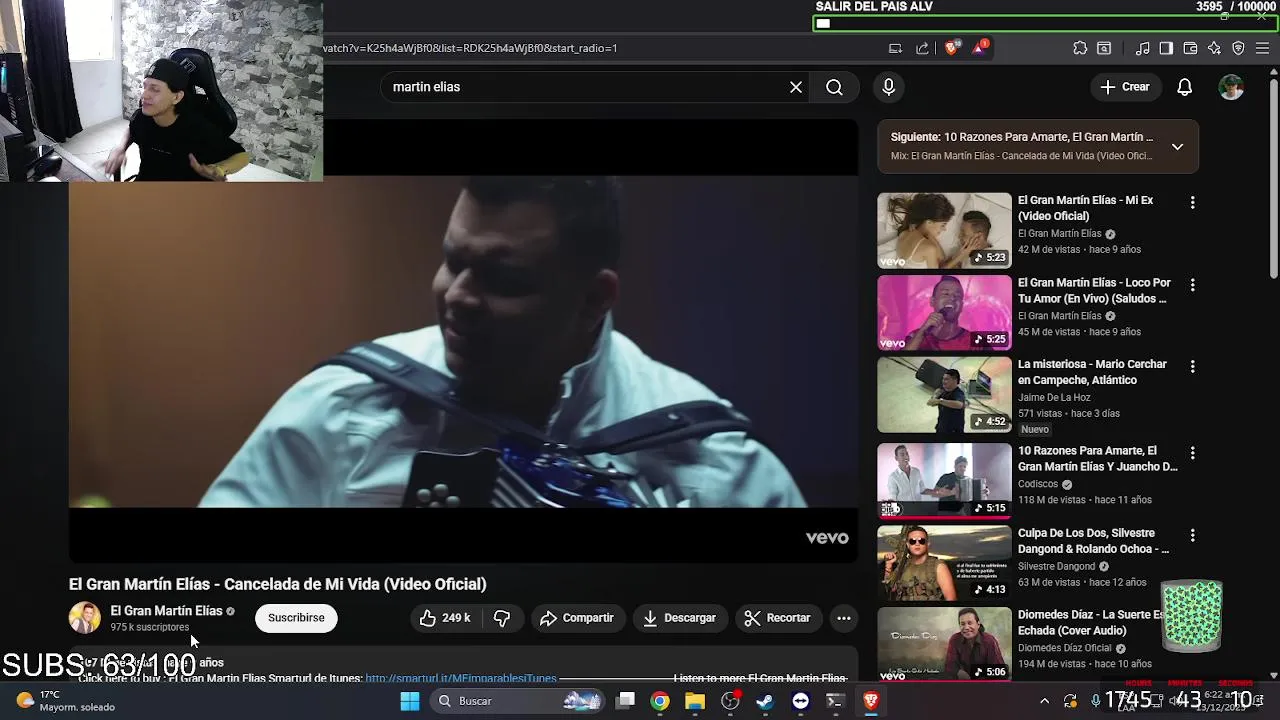The width and height of the screenshot is (1280, 720).
Task: Open El Gran Martín Elías channel name
Action: point(166,611)
